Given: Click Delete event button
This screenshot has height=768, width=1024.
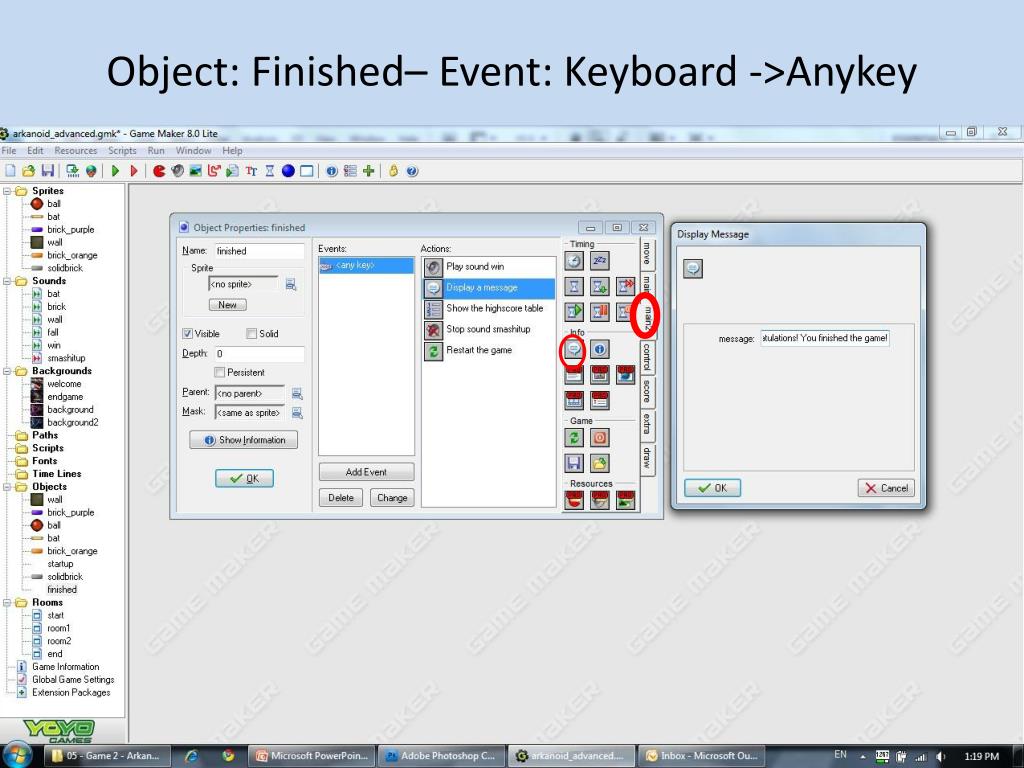Looking at the screenshot, I should coord(341,498).
